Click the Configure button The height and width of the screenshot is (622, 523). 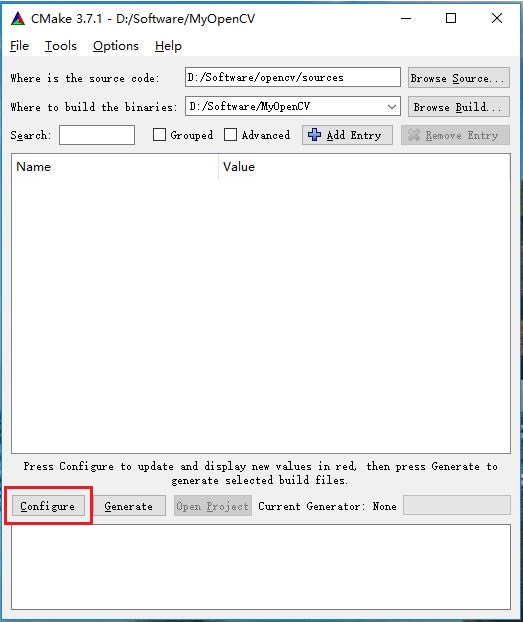(x=48, y=506)
